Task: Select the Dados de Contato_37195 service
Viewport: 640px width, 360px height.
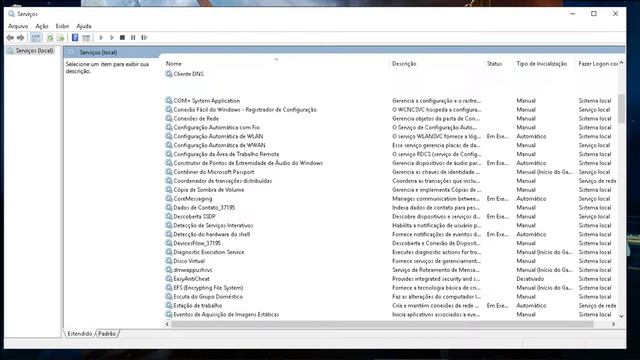Action: click(x=204, y=207)
